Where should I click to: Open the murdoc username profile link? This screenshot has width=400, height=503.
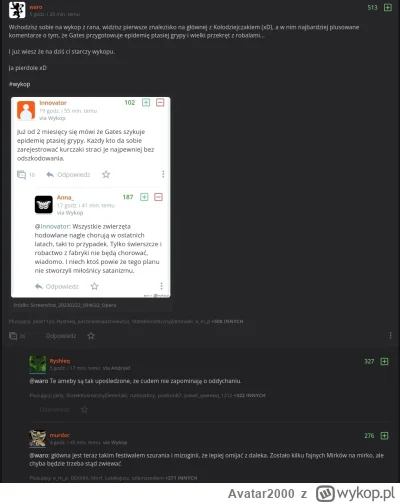click(x=60, y=435)
